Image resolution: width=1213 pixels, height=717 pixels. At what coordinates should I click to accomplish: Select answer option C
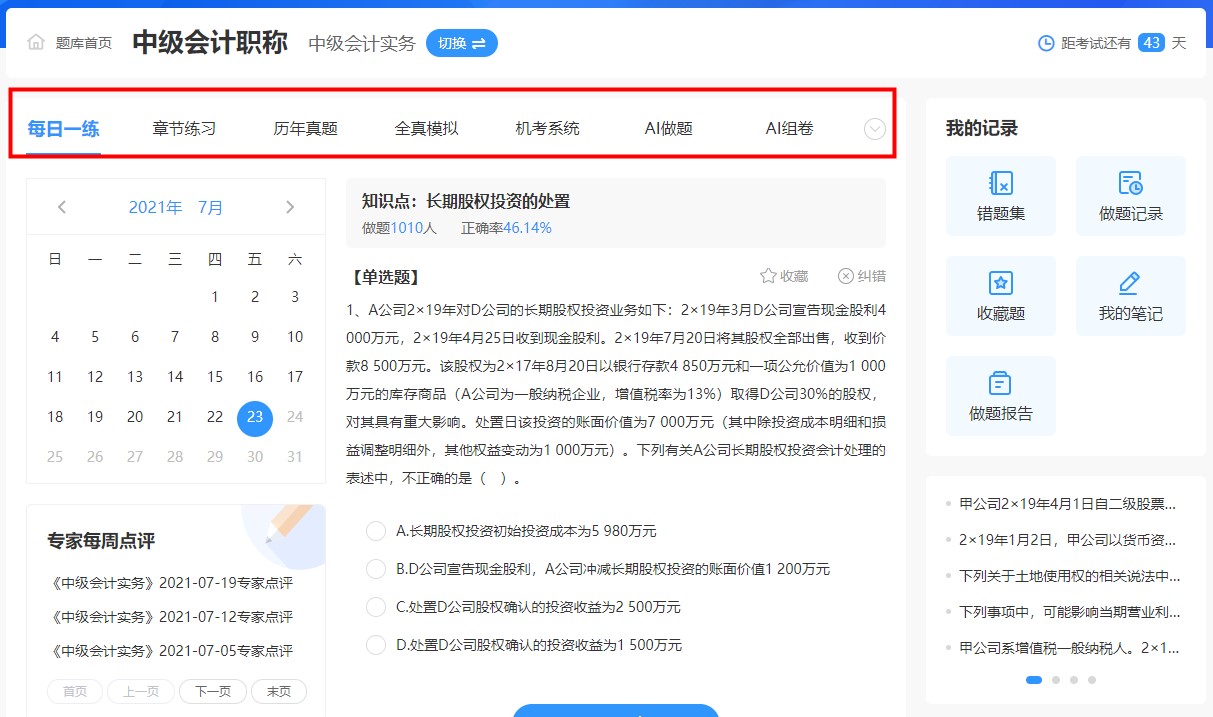376,607
